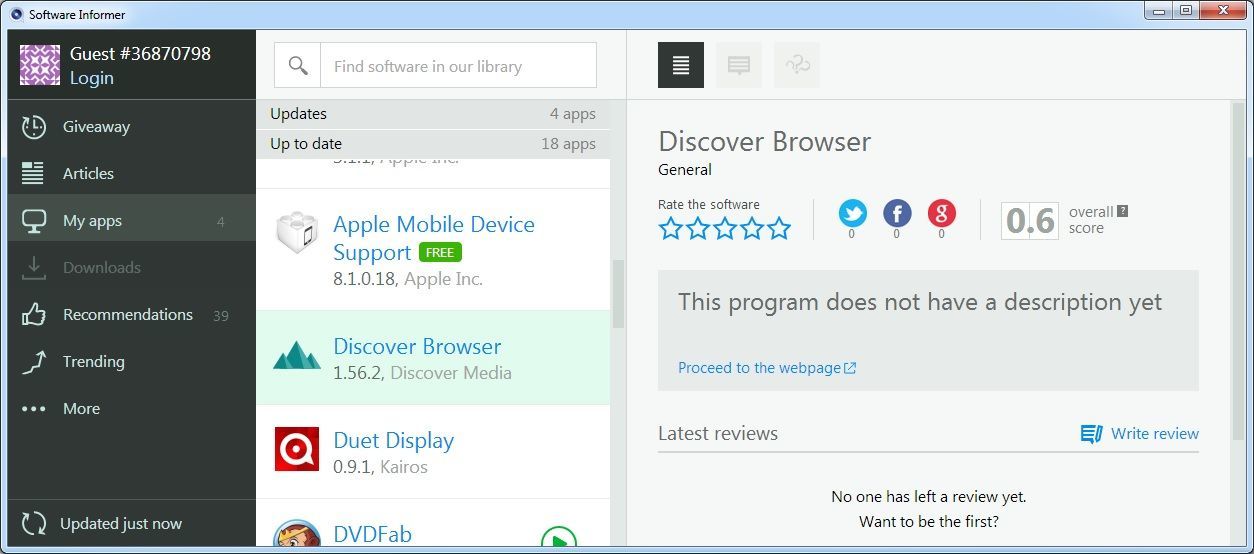Select DVDFab in app list
The width and height of the screenshot is (1254, 554).
(x=433, y=523)
